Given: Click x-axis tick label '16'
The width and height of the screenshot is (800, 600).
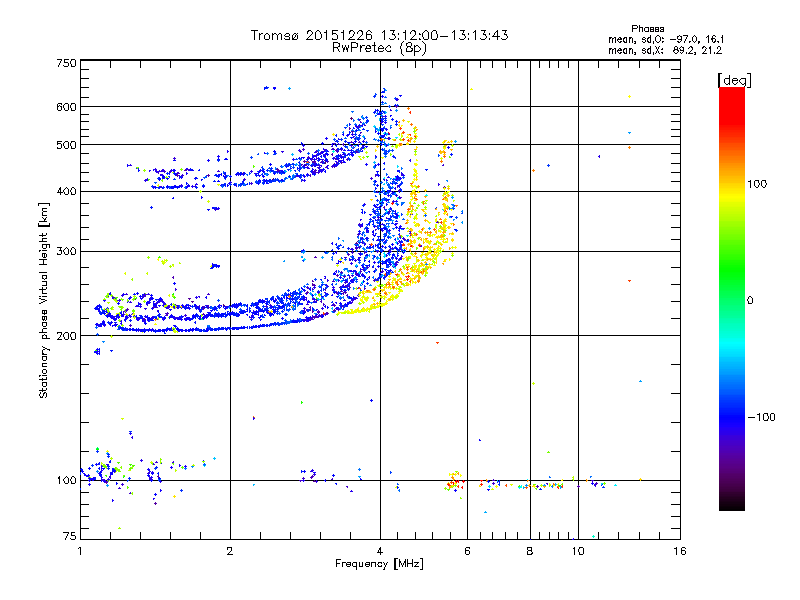Looking at the screenshot, I should (x=680, y=551).
